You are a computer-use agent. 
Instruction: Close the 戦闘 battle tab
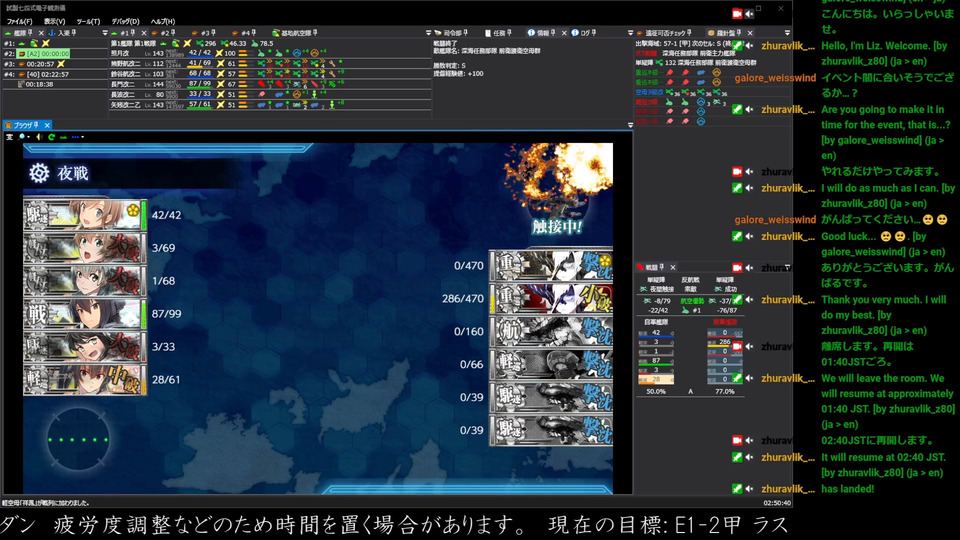click(x=673, y=268)
